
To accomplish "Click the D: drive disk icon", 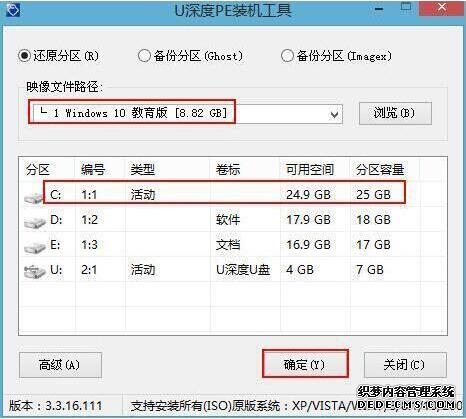I will tap(35, 222).
